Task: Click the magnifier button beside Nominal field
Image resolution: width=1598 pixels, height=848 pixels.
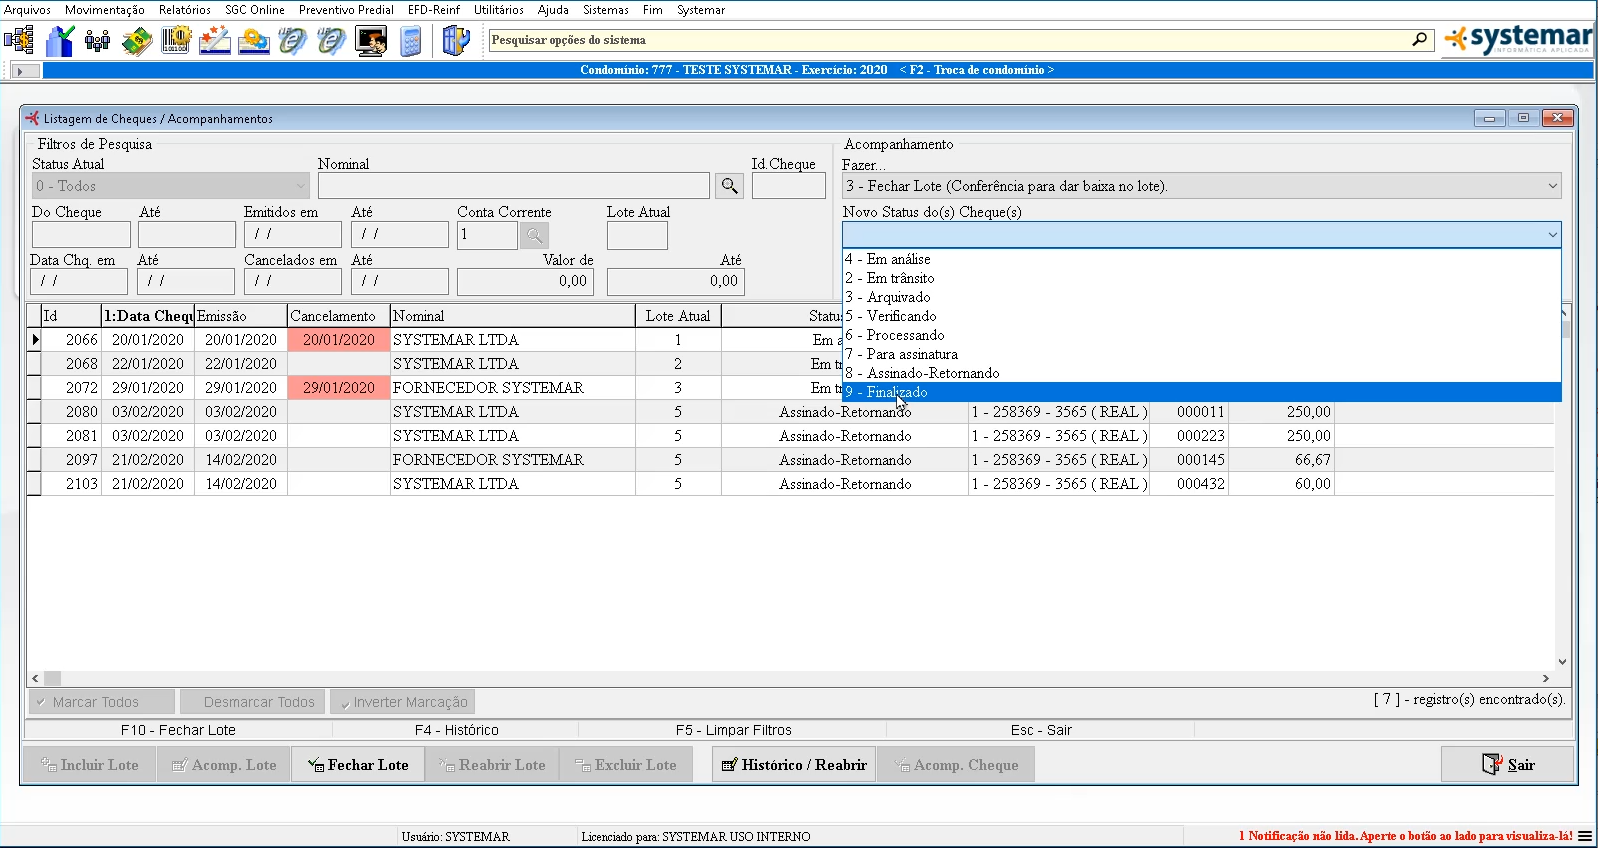Action: [x=729, y=186]
